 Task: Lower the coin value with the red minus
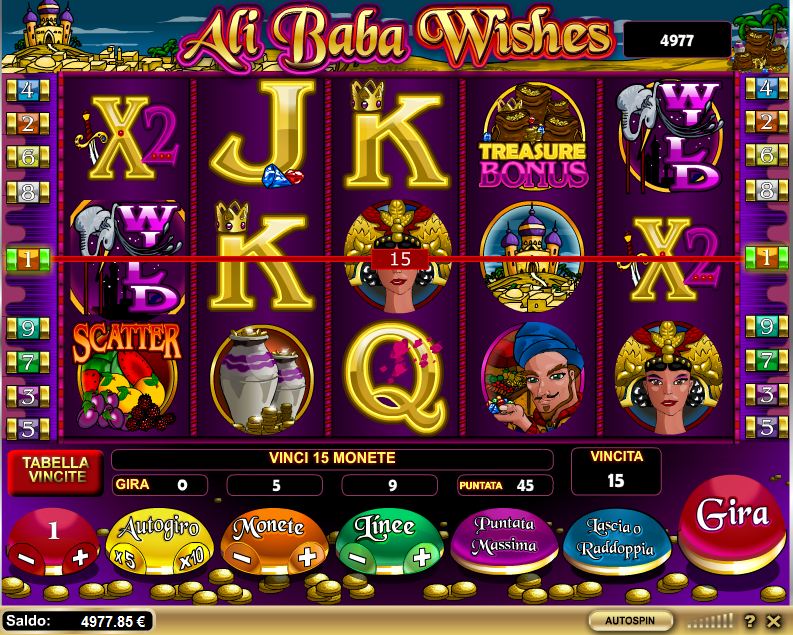[27, 558]
